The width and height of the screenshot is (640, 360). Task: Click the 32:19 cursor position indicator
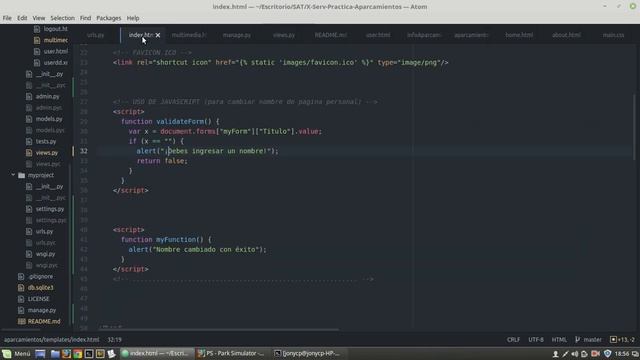114,340
